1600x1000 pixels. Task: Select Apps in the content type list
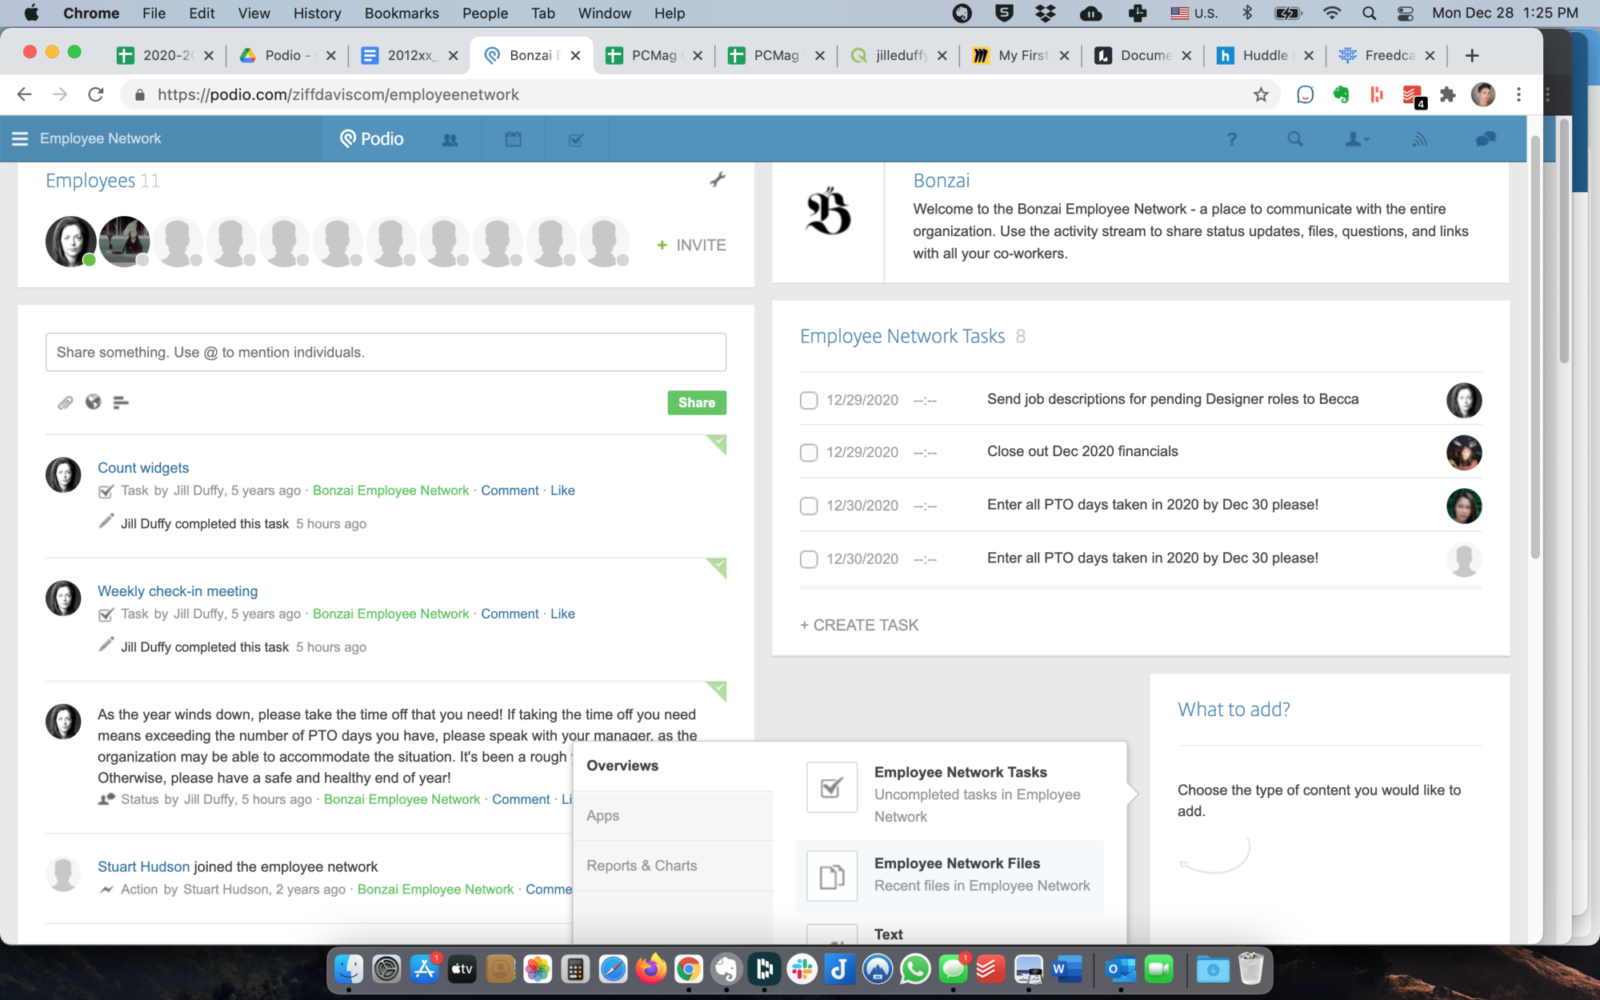[603, 816]
